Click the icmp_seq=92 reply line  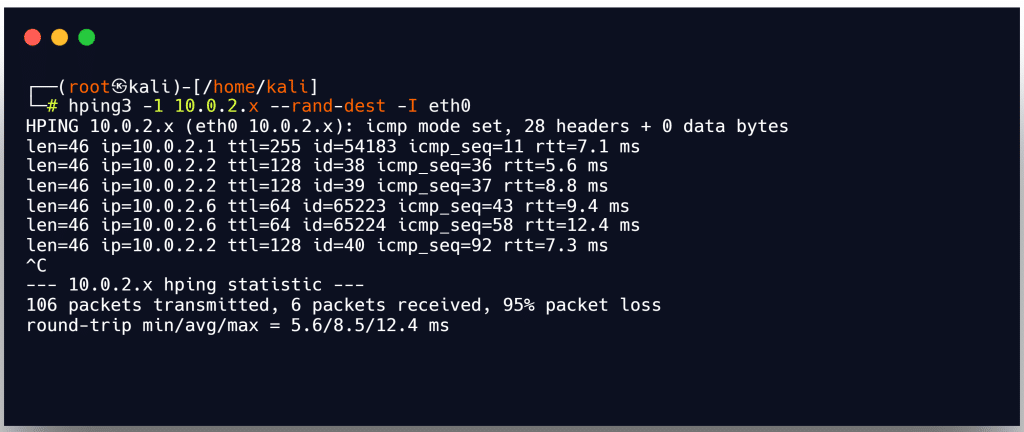coord(317,246)
